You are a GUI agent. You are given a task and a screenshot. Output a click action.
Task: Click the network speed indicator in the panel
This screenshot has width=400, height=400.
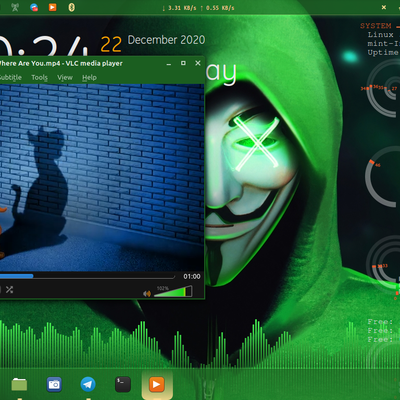198,8
